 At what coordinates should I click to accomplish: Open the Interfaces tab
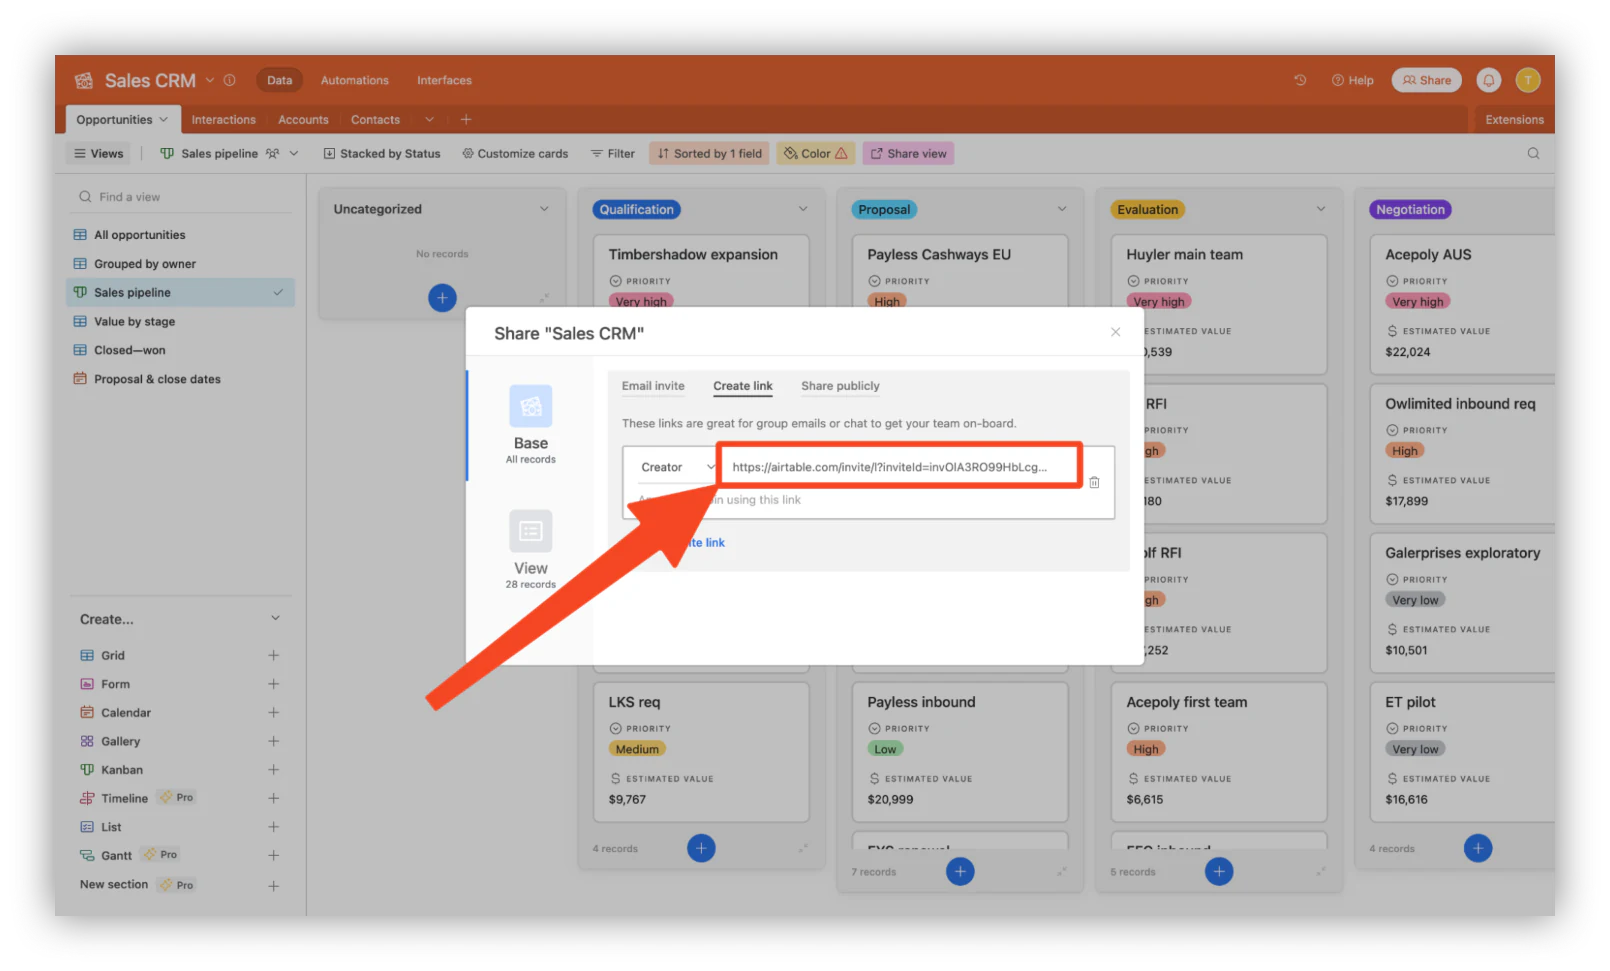tap(444, 80)
